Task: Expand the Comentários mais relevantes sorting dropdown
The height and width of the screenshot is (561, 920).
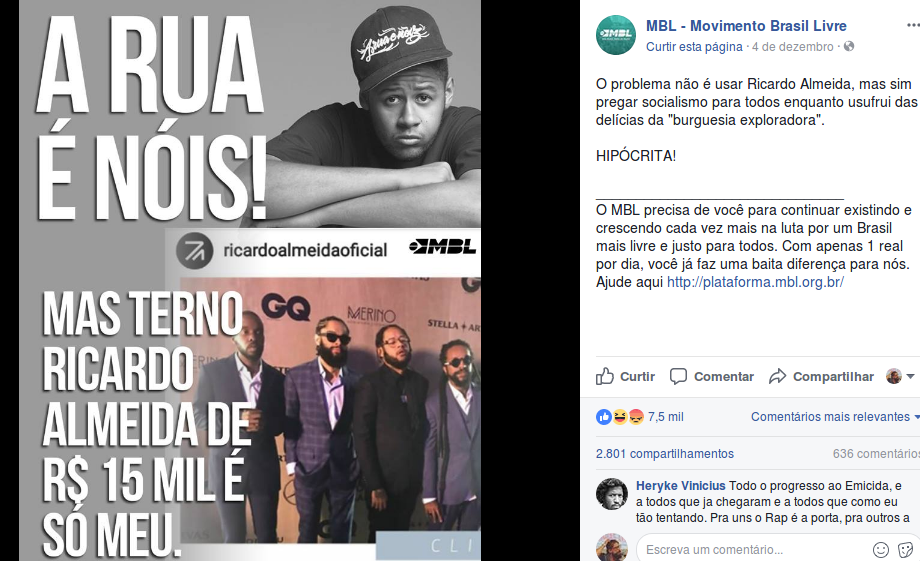Action: 835,417
